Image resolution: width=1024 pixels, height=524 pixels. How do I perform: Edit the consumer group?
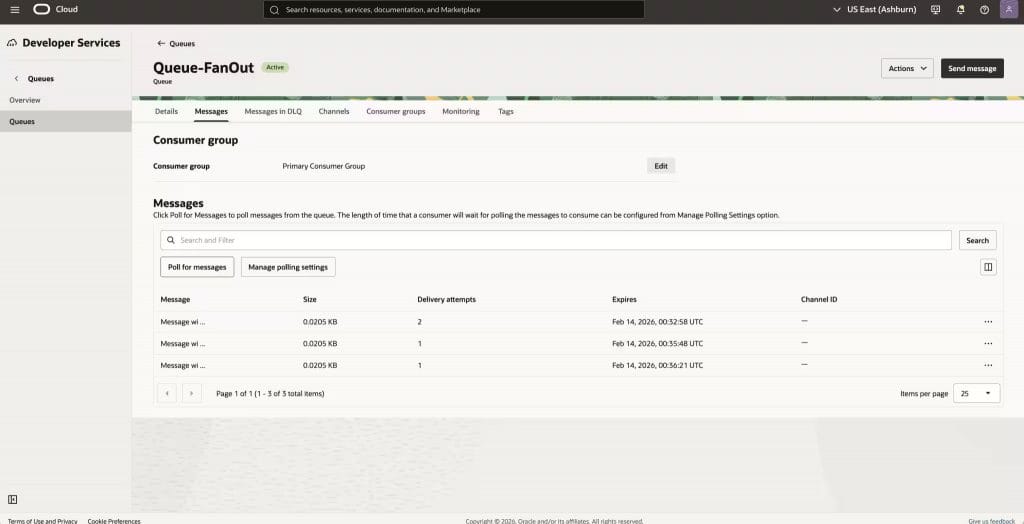(661, 166)
